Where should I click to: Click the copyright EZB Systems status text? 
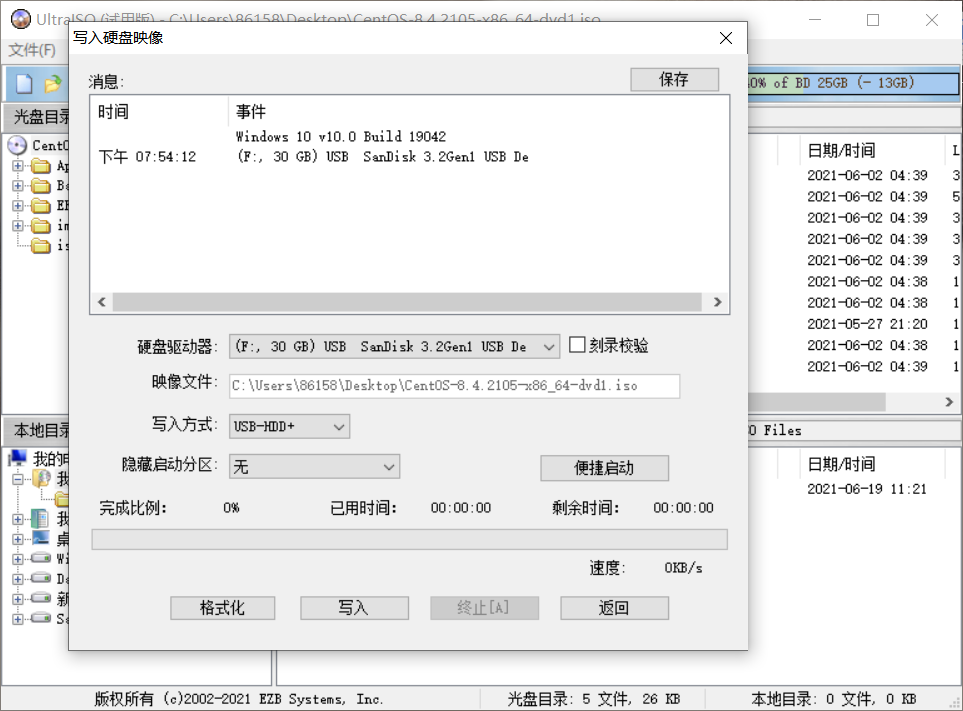pyautogui.click(x=238, y=699)
